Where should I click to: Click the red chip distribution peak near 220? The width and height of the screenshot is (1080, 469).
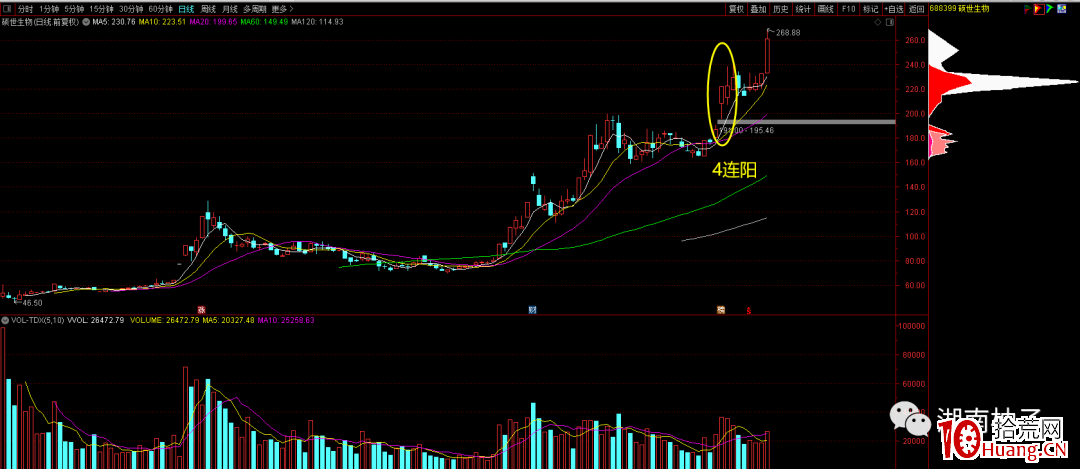(x=951, y=82)
